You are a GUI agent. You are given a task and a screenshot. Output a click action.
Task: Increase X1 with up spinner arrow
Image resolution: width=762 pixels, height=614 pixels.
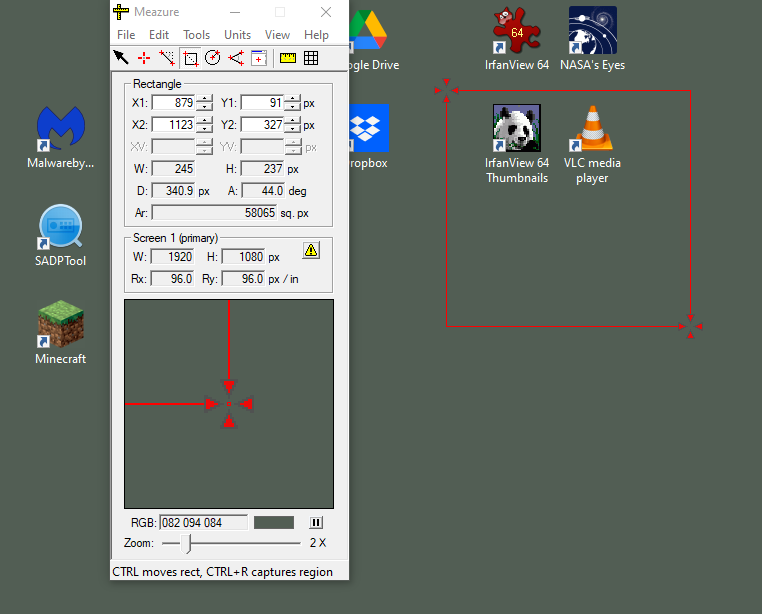tap(205, 99)
